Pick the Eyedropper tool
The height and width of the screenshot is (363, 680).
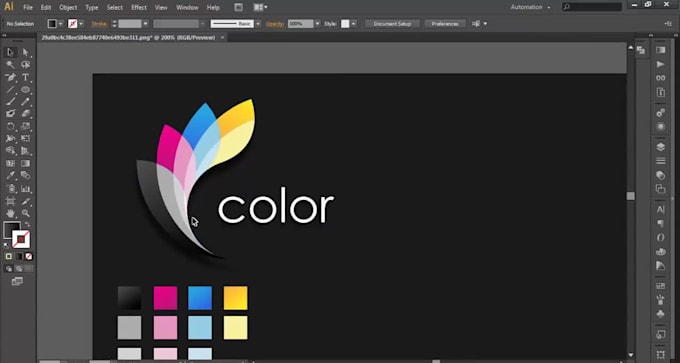point(10,176)
